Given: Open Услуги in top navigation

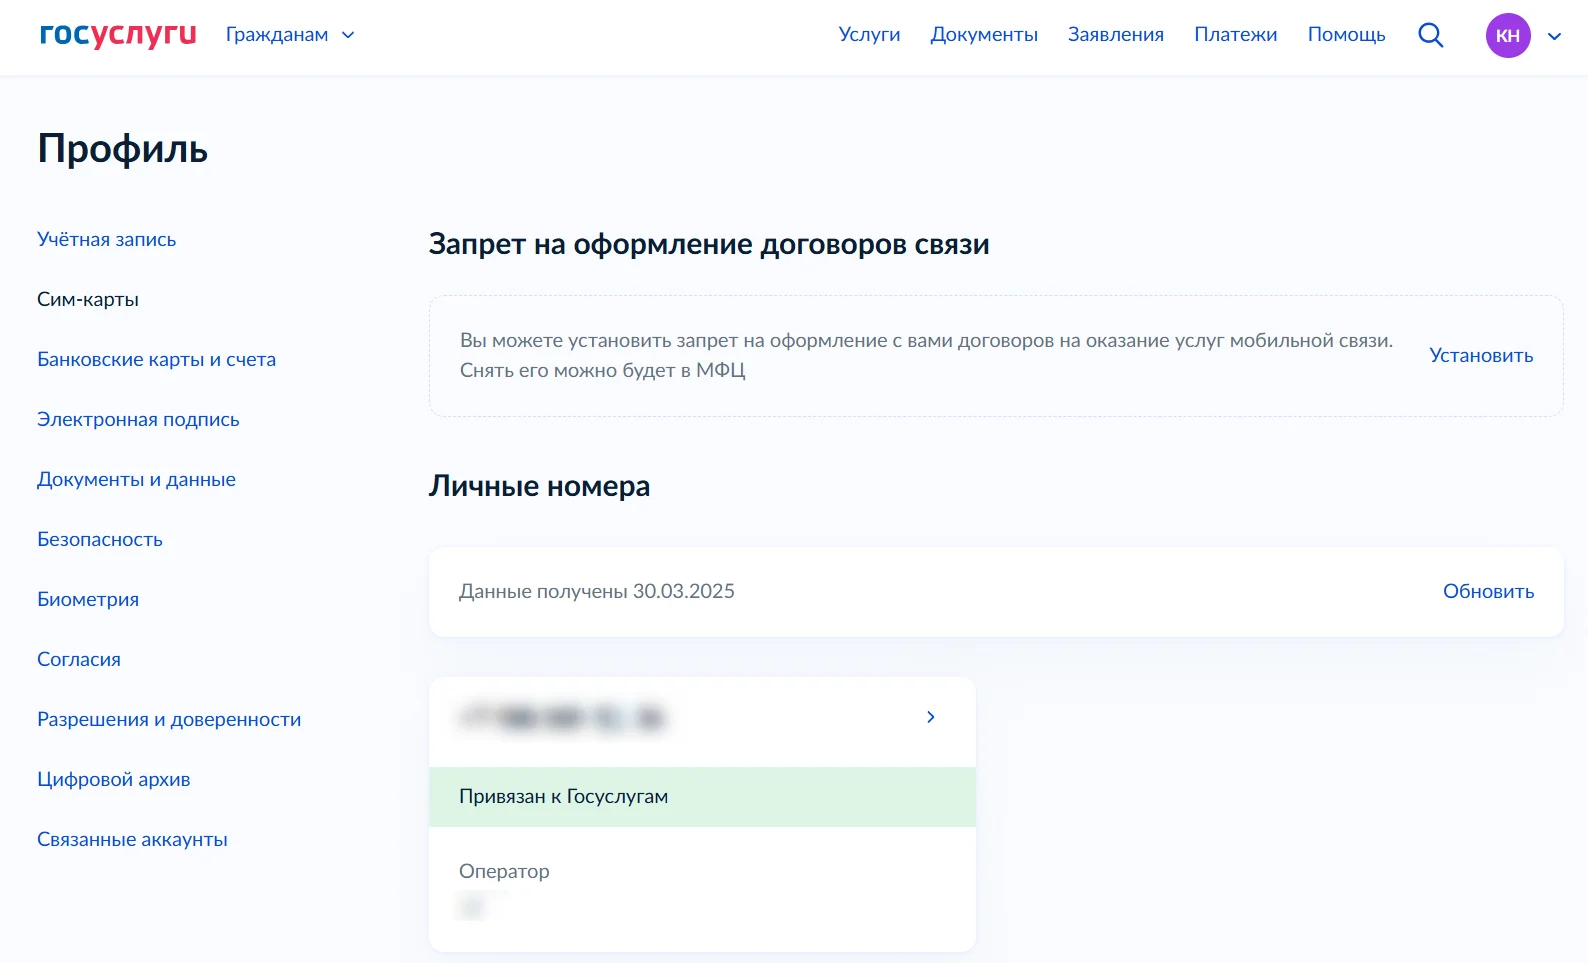Looking at the screenshot, I should point(869,35).
